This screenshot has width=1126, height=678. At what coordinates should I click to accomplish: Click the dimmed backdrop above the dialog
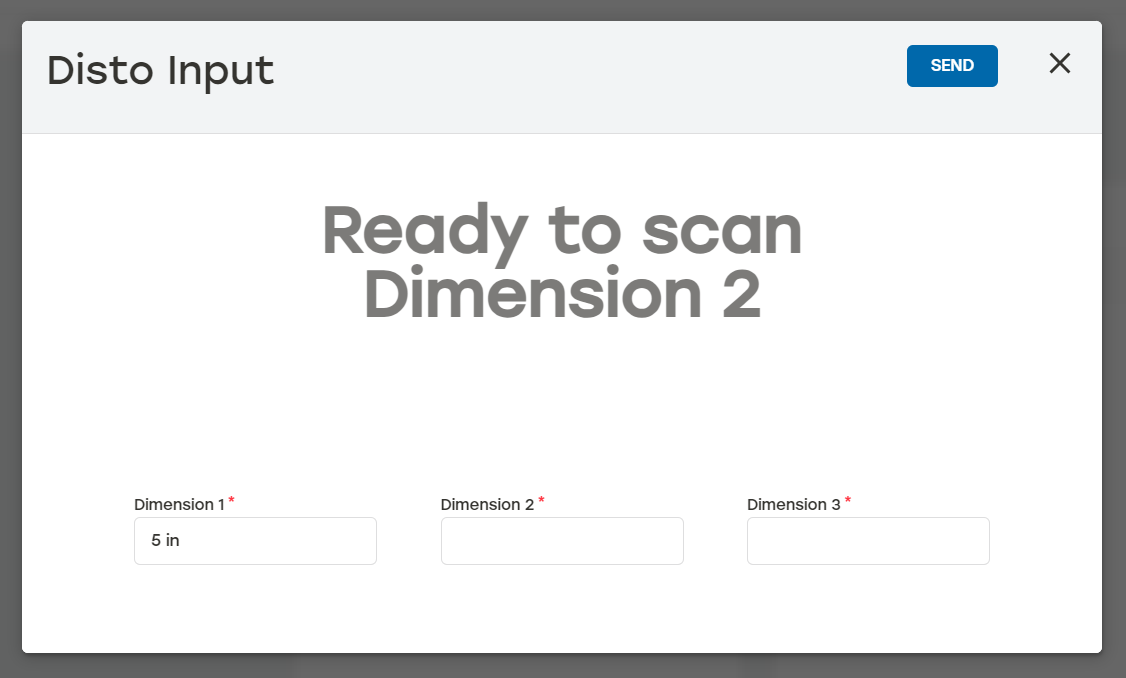[x=562, y=9]
